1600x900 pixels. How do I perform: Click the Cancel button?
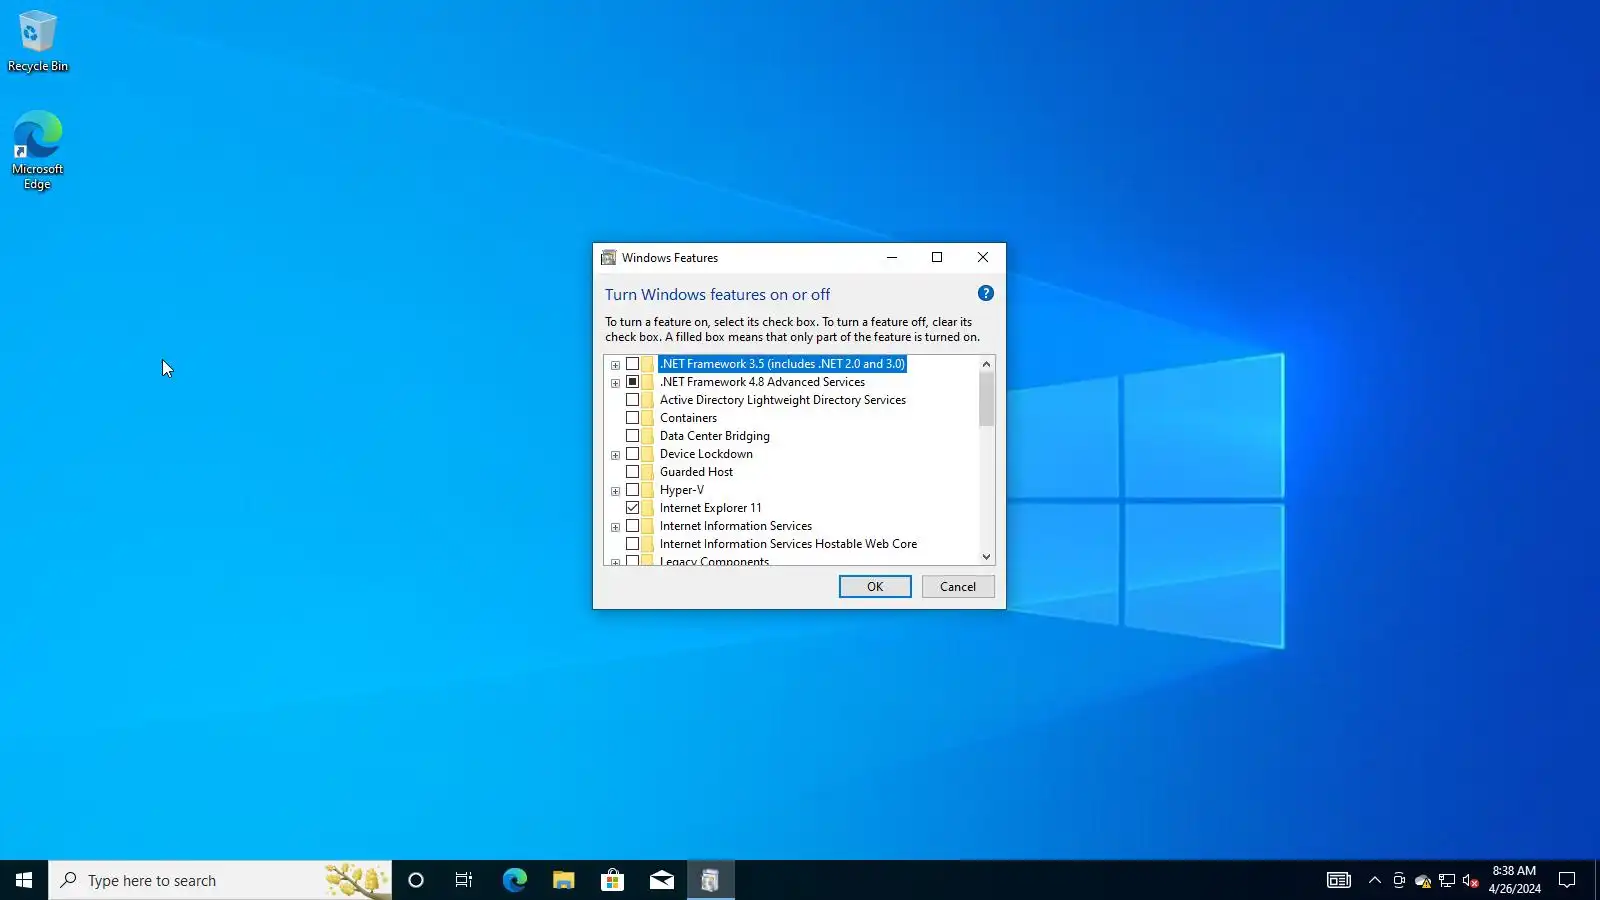click(x=958, y=587)
